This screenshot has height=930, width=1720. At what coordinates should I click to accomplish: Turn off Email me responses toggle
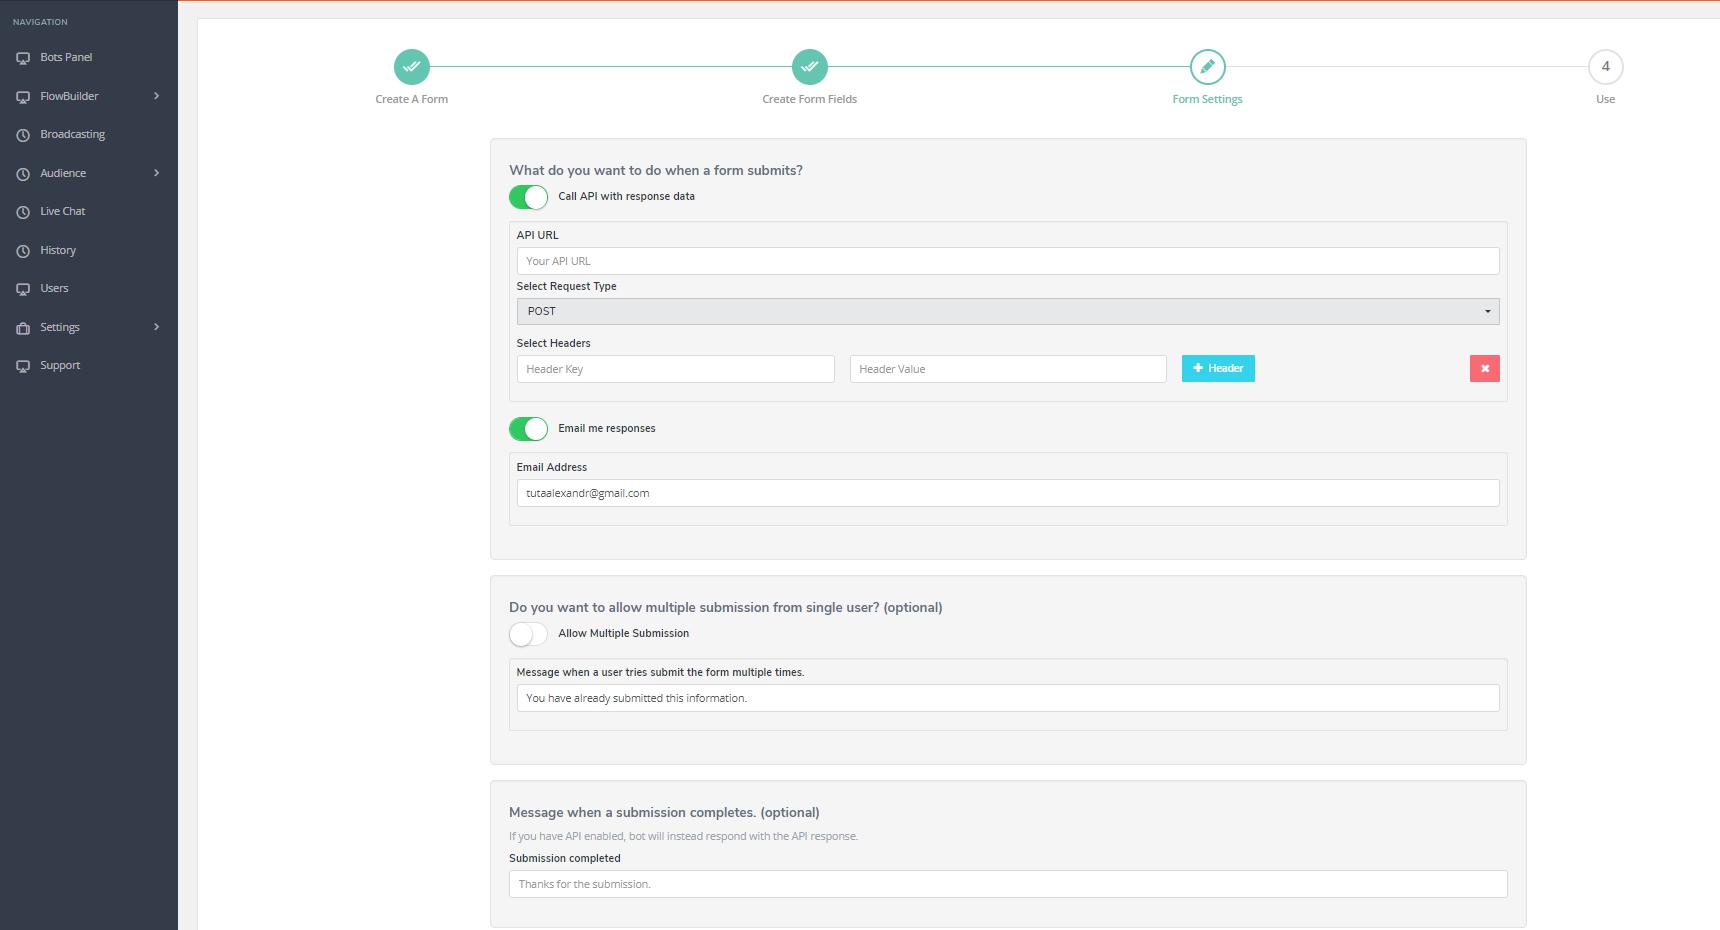(x=528, y=429)
